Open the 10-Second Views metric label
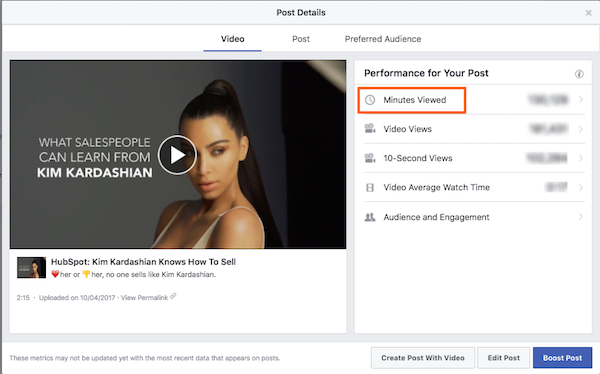 coord(418,158)
